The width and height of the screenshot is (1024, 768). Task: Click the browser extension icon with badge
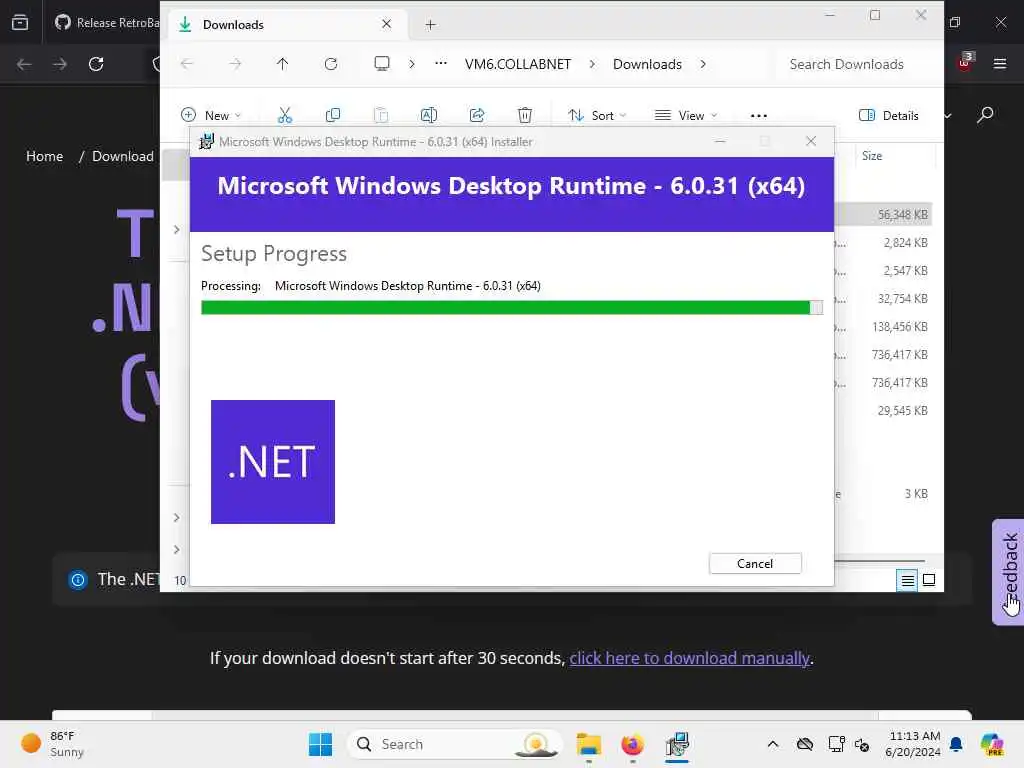965,62
